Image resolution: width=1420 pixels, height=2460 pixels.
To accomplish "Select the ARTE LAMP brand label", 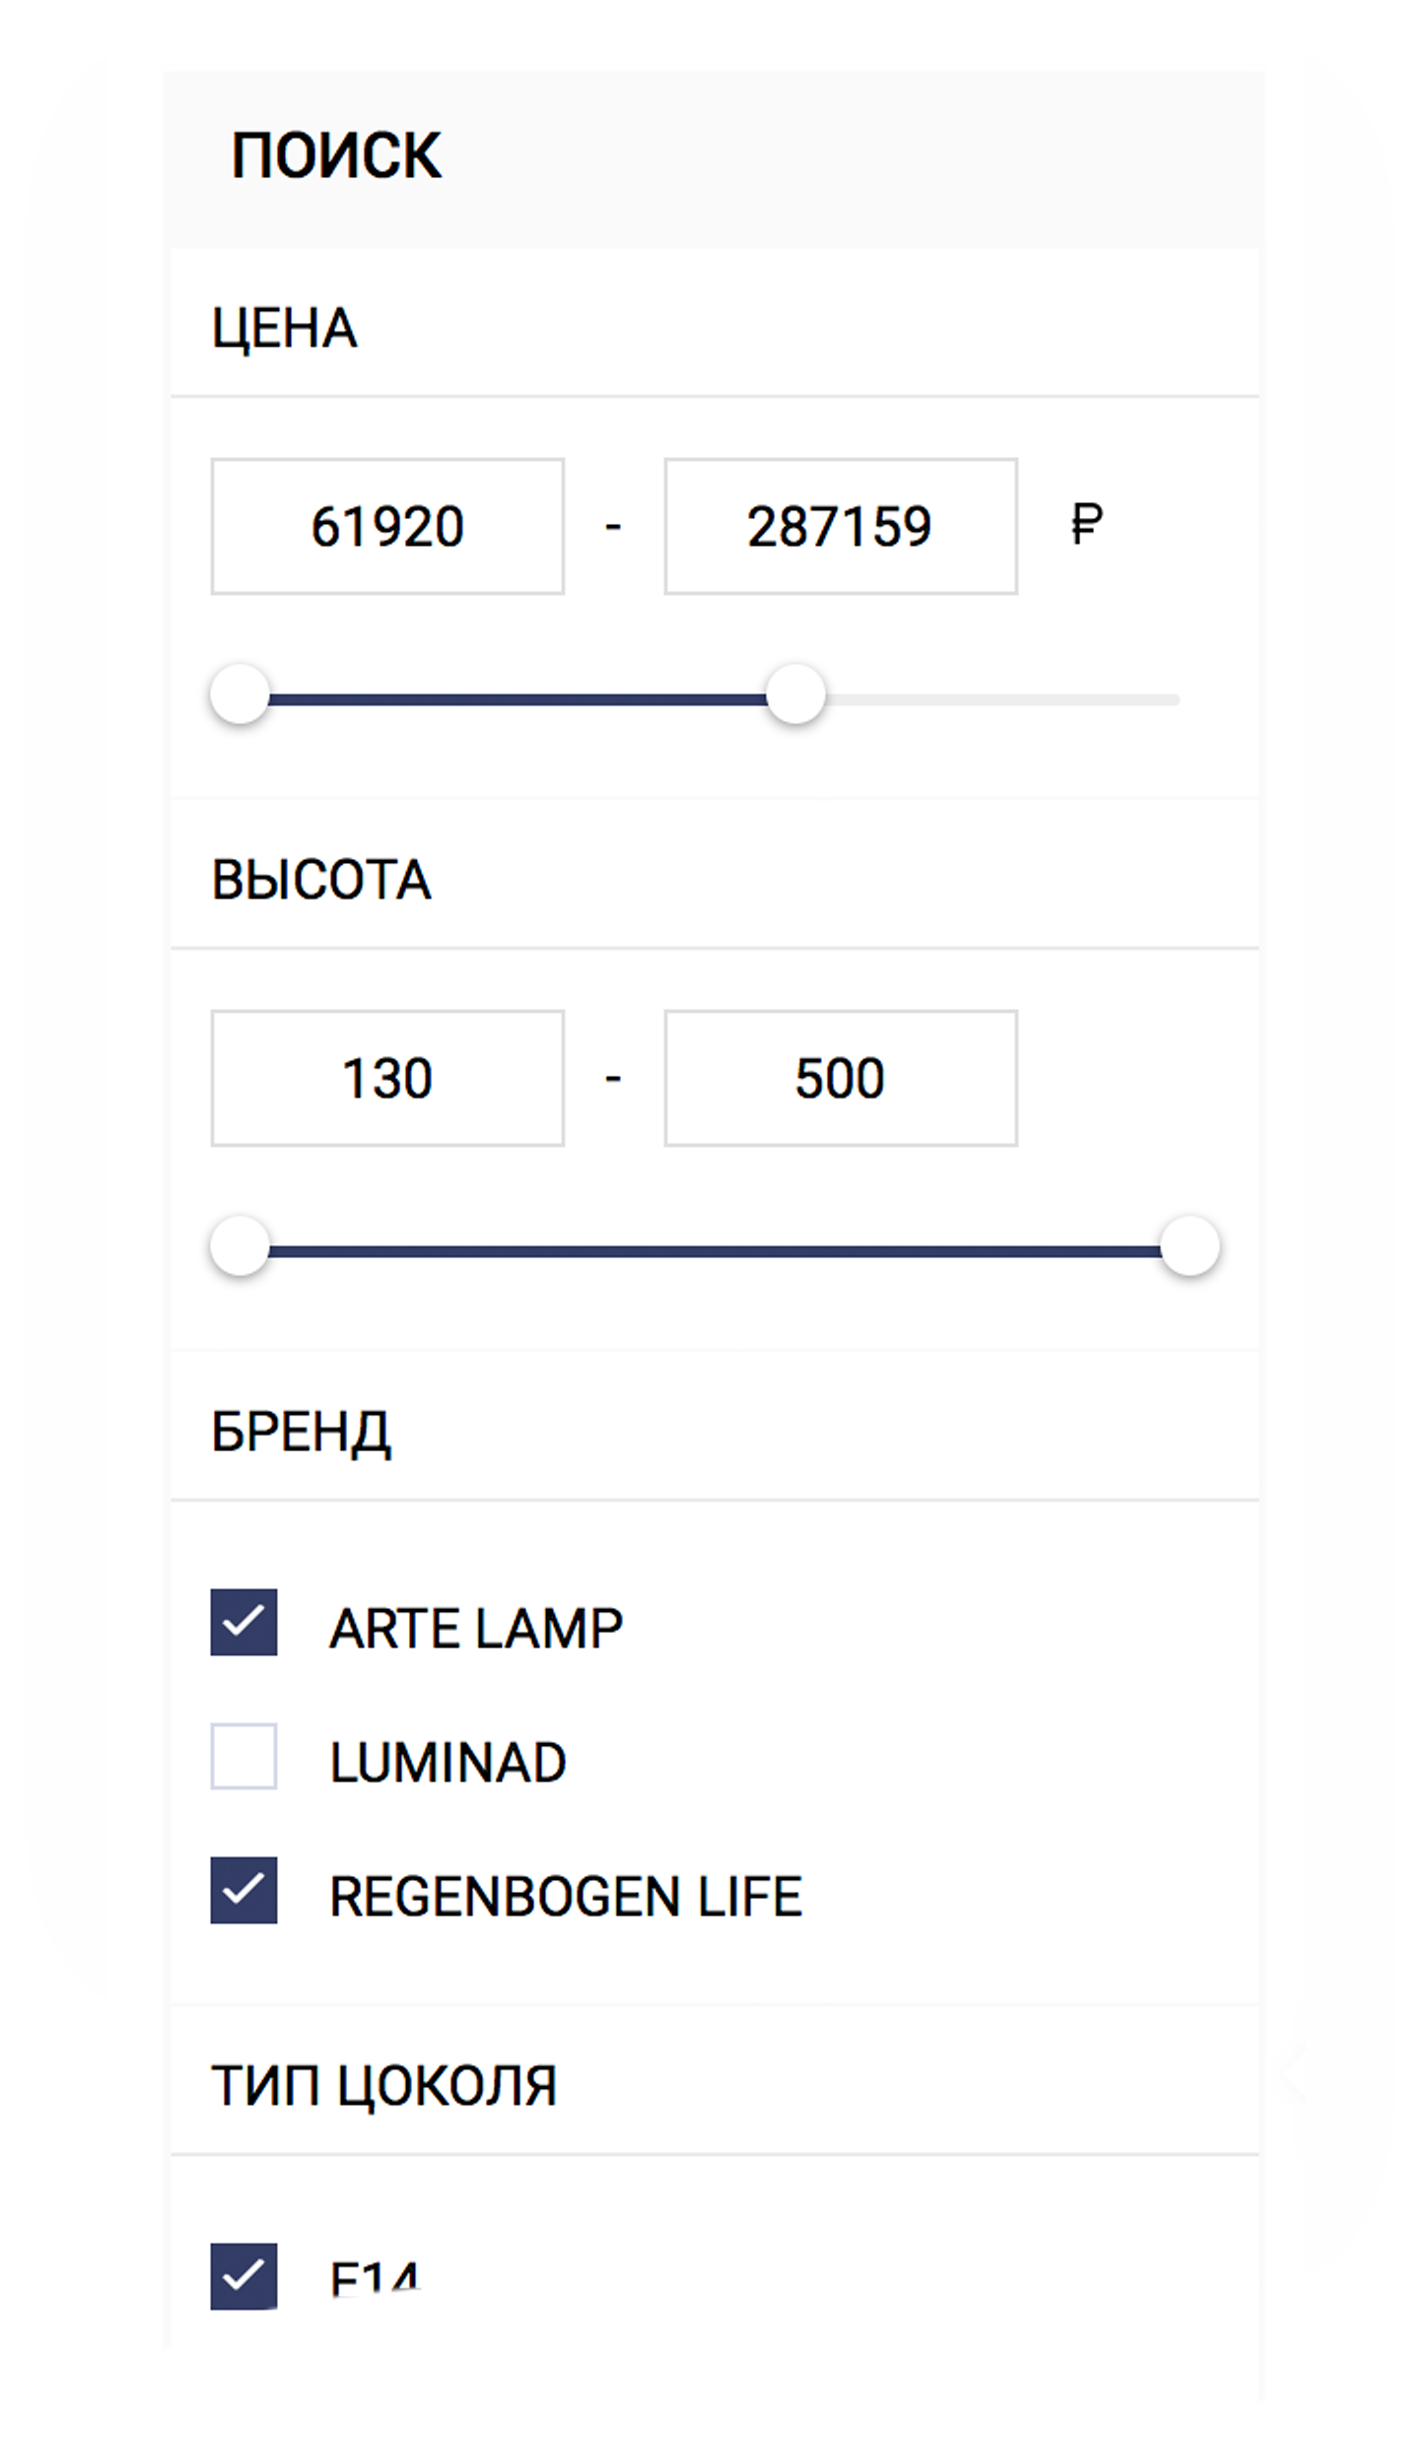I will [x=476, y=1628].
